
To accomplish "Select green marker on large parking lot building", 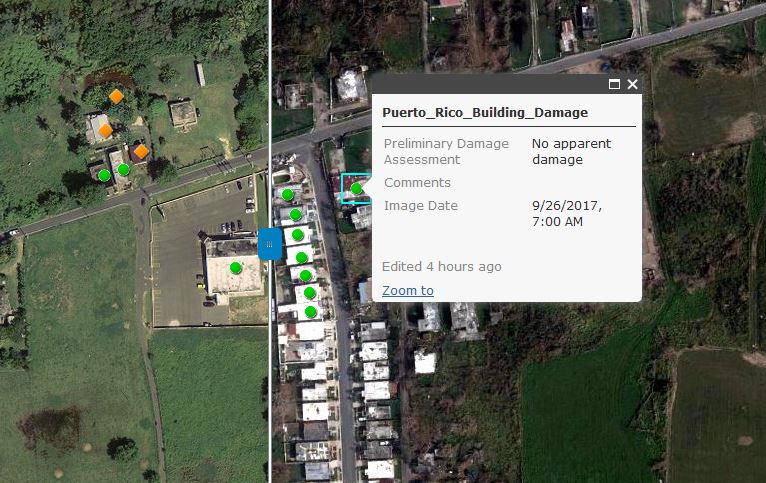I will (x=236, y=268).
